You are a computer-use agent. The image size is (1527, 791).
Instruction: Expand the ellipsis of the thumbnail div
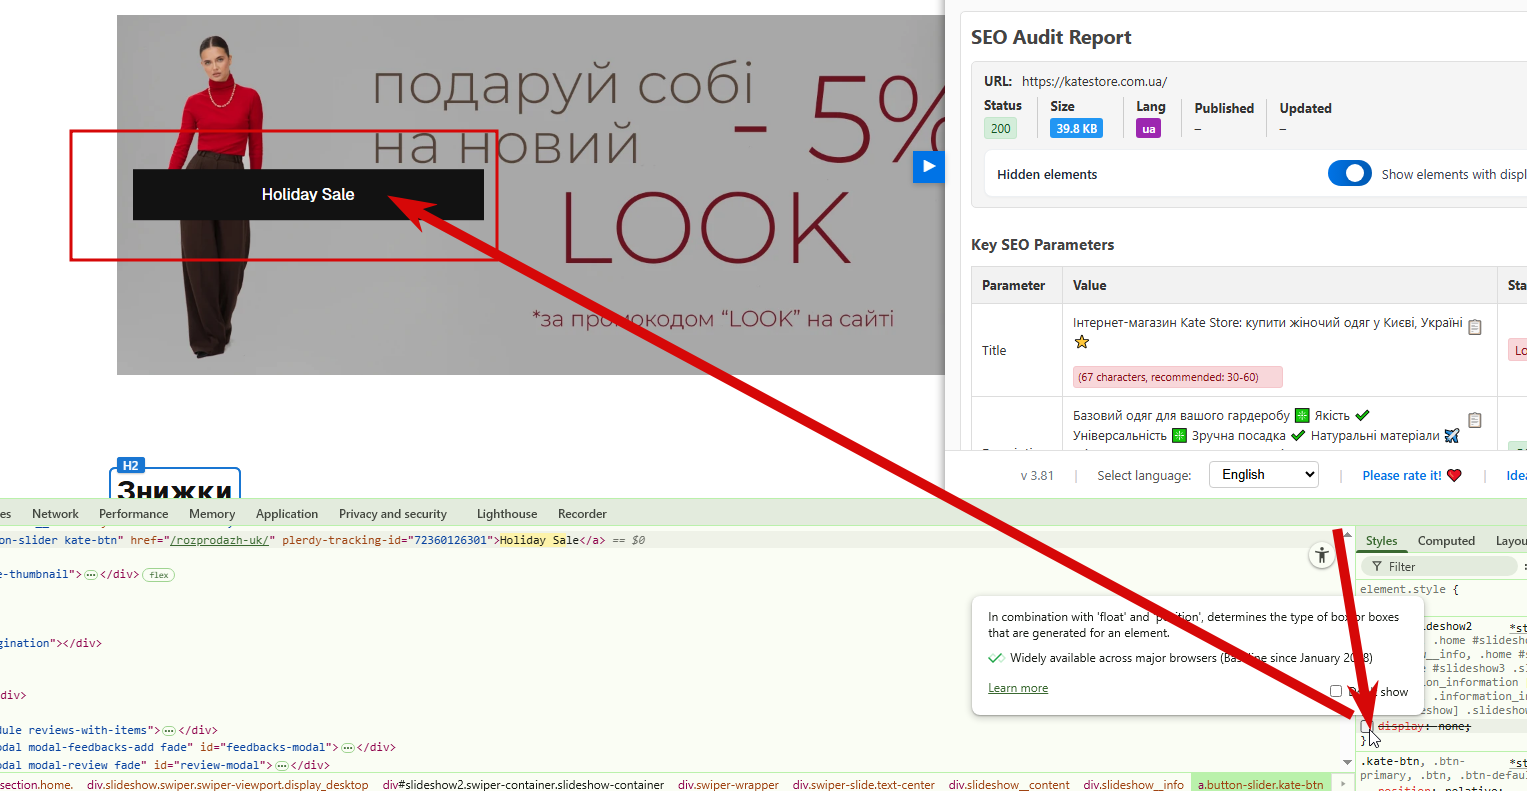pyautogui.click(x=91, y=575)
